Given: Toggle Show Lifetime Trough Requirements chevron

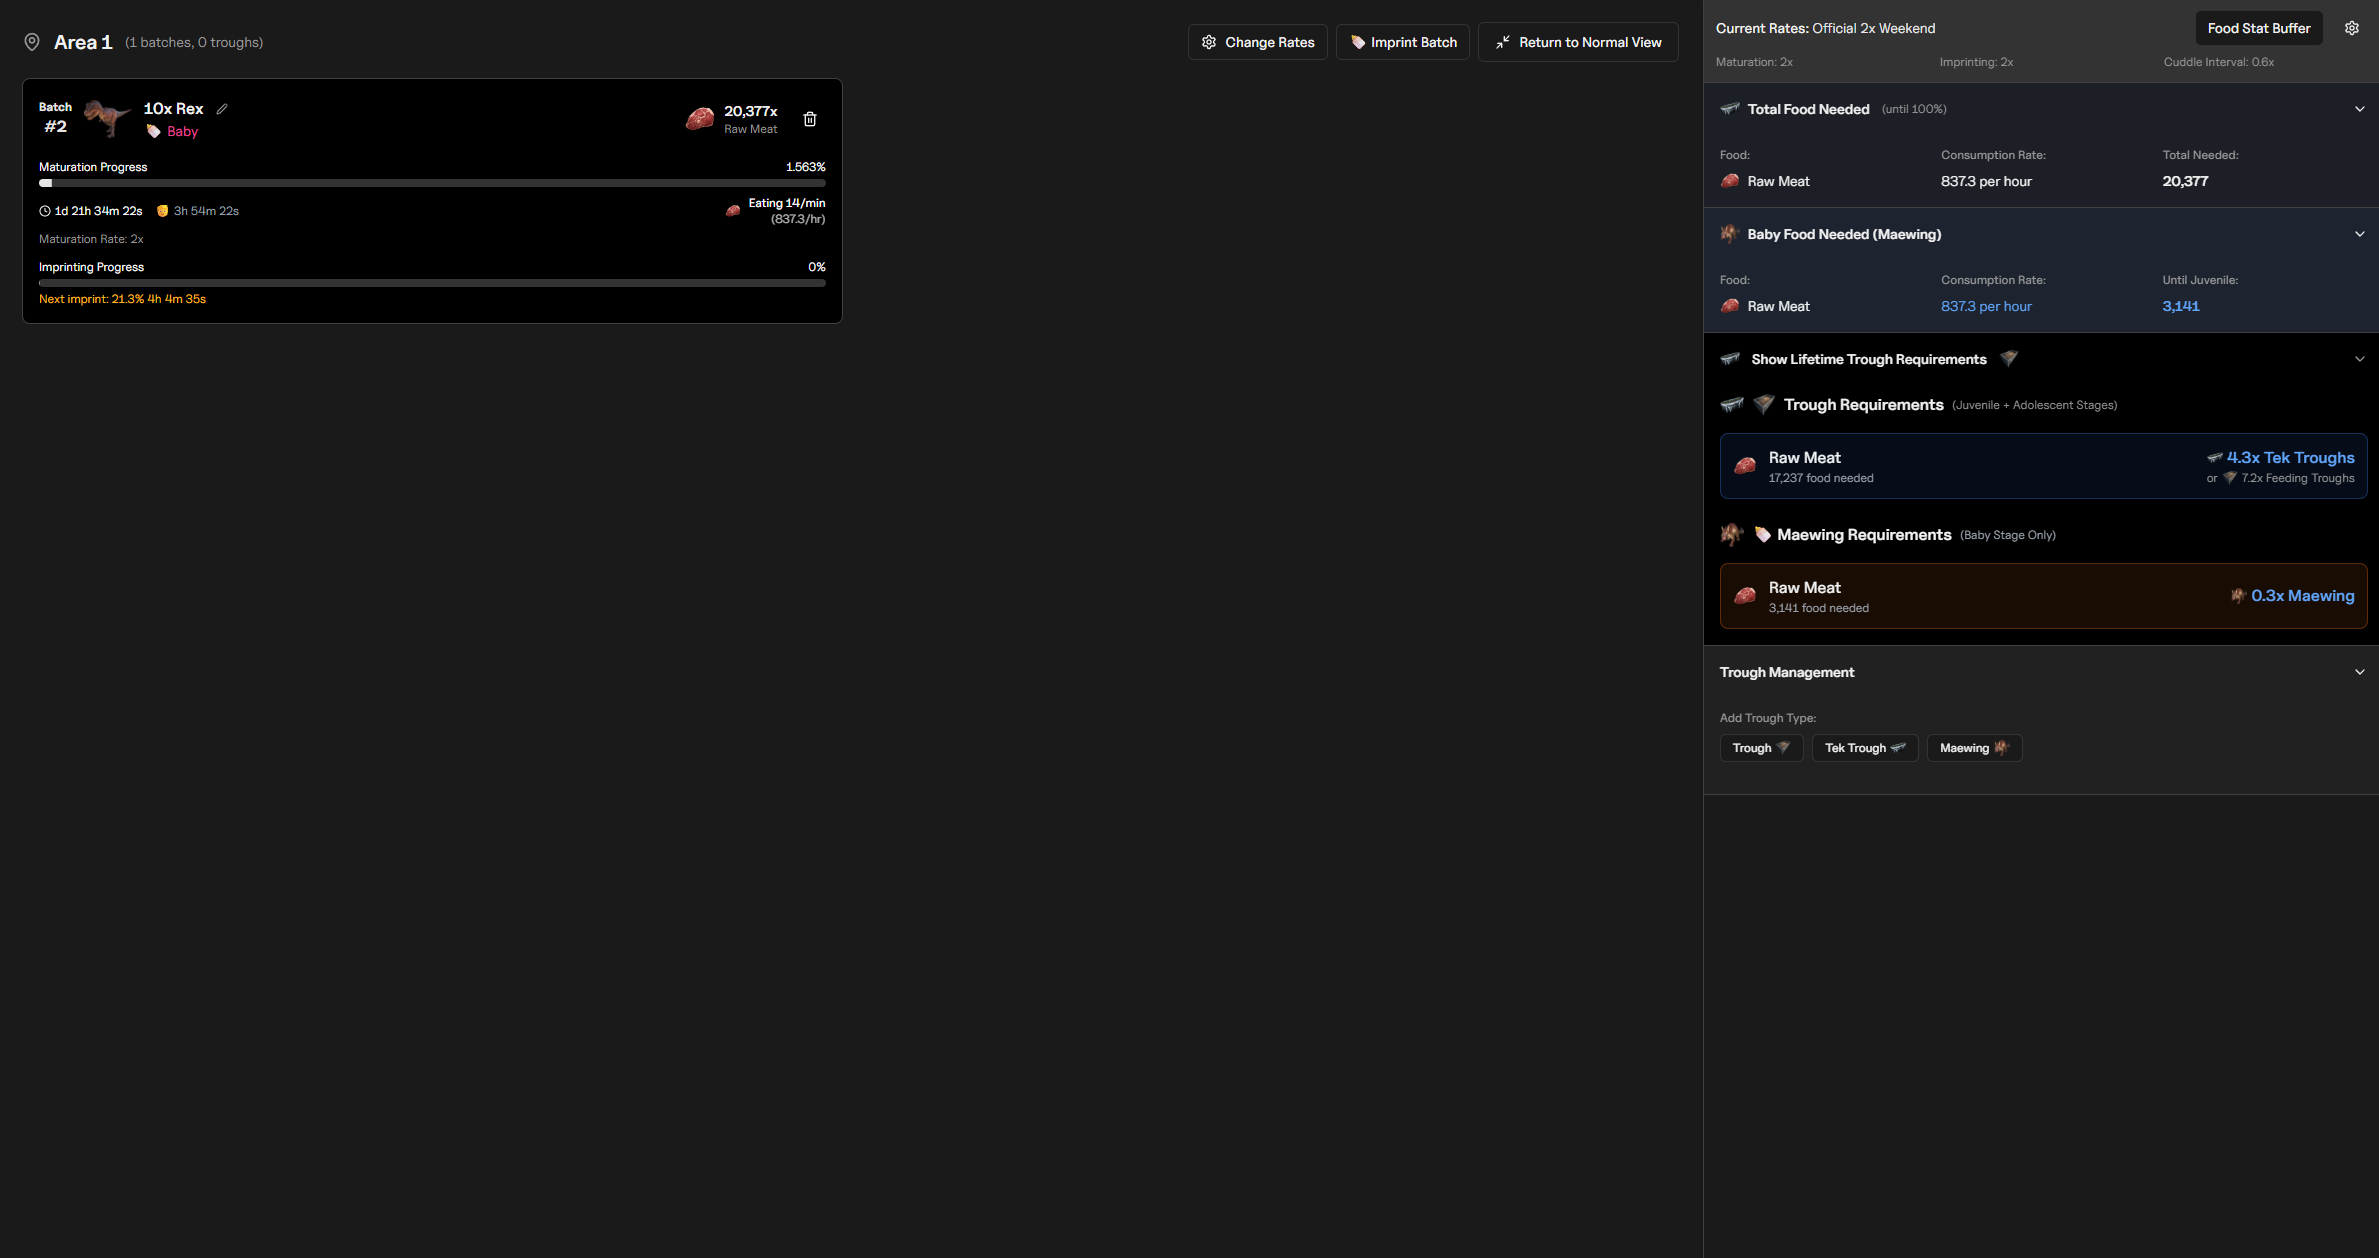Looking at the screenshot, I should pos(2360,359).
